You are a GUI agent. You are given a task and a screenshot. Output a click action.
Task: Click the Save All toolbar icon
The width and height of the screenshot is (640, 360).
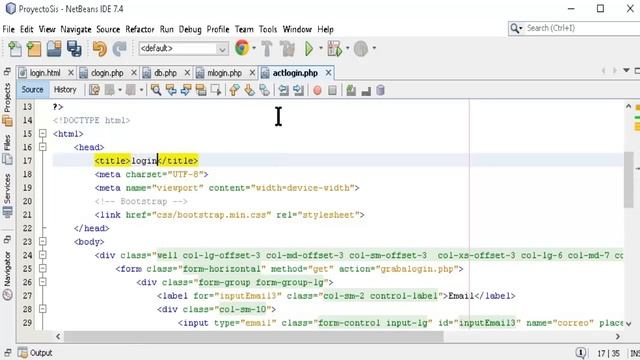pos(74,49)
